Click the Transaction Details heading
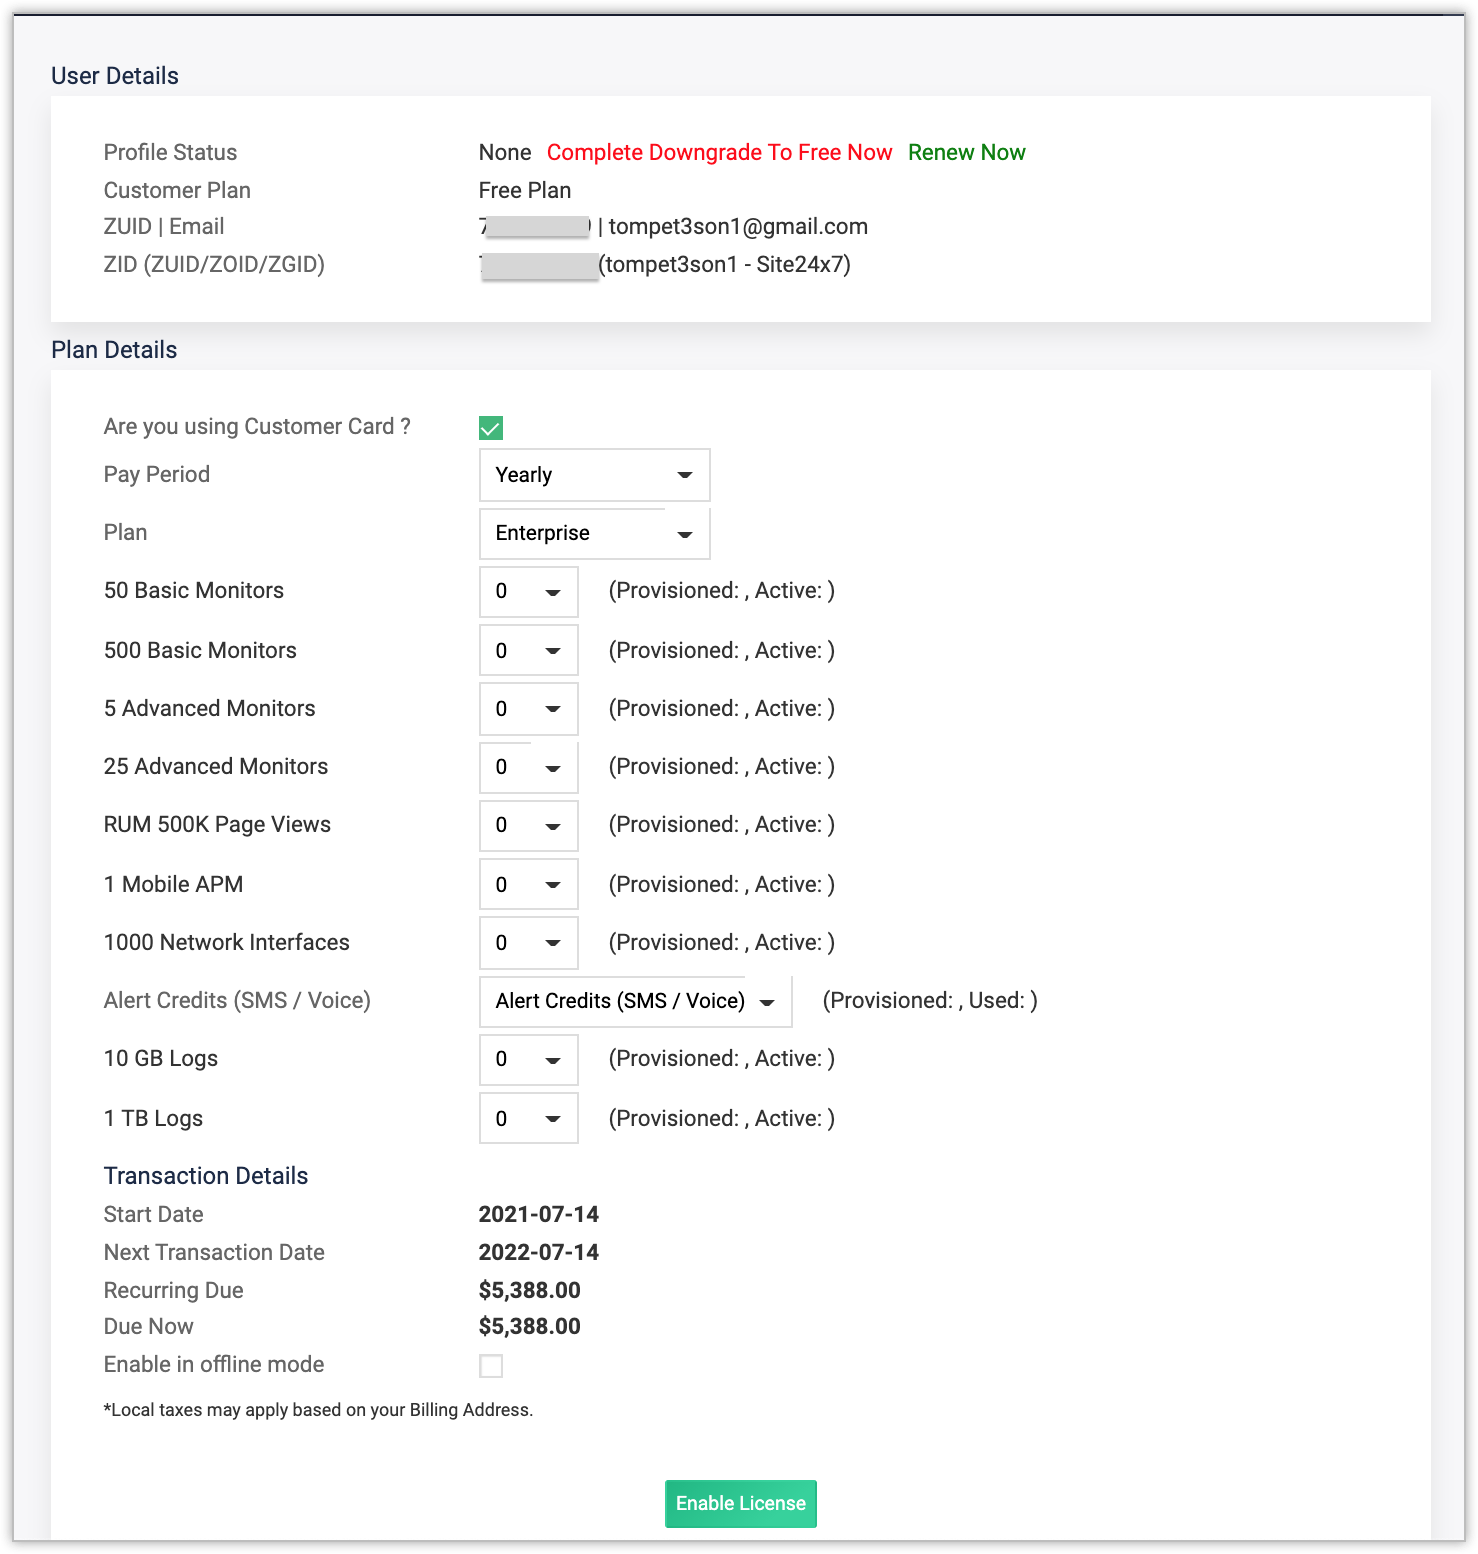The width and height of the screenshot is (1478, 1554). point(205,1176)
